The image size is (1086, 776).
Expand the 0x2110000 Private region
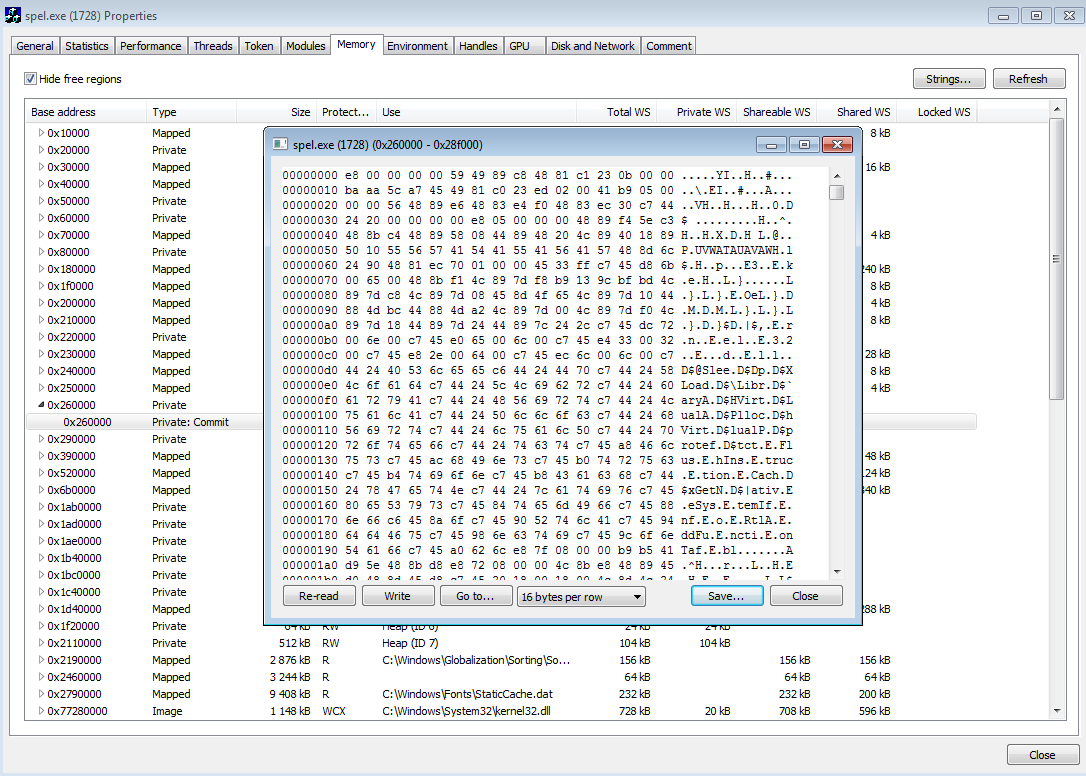41,643
